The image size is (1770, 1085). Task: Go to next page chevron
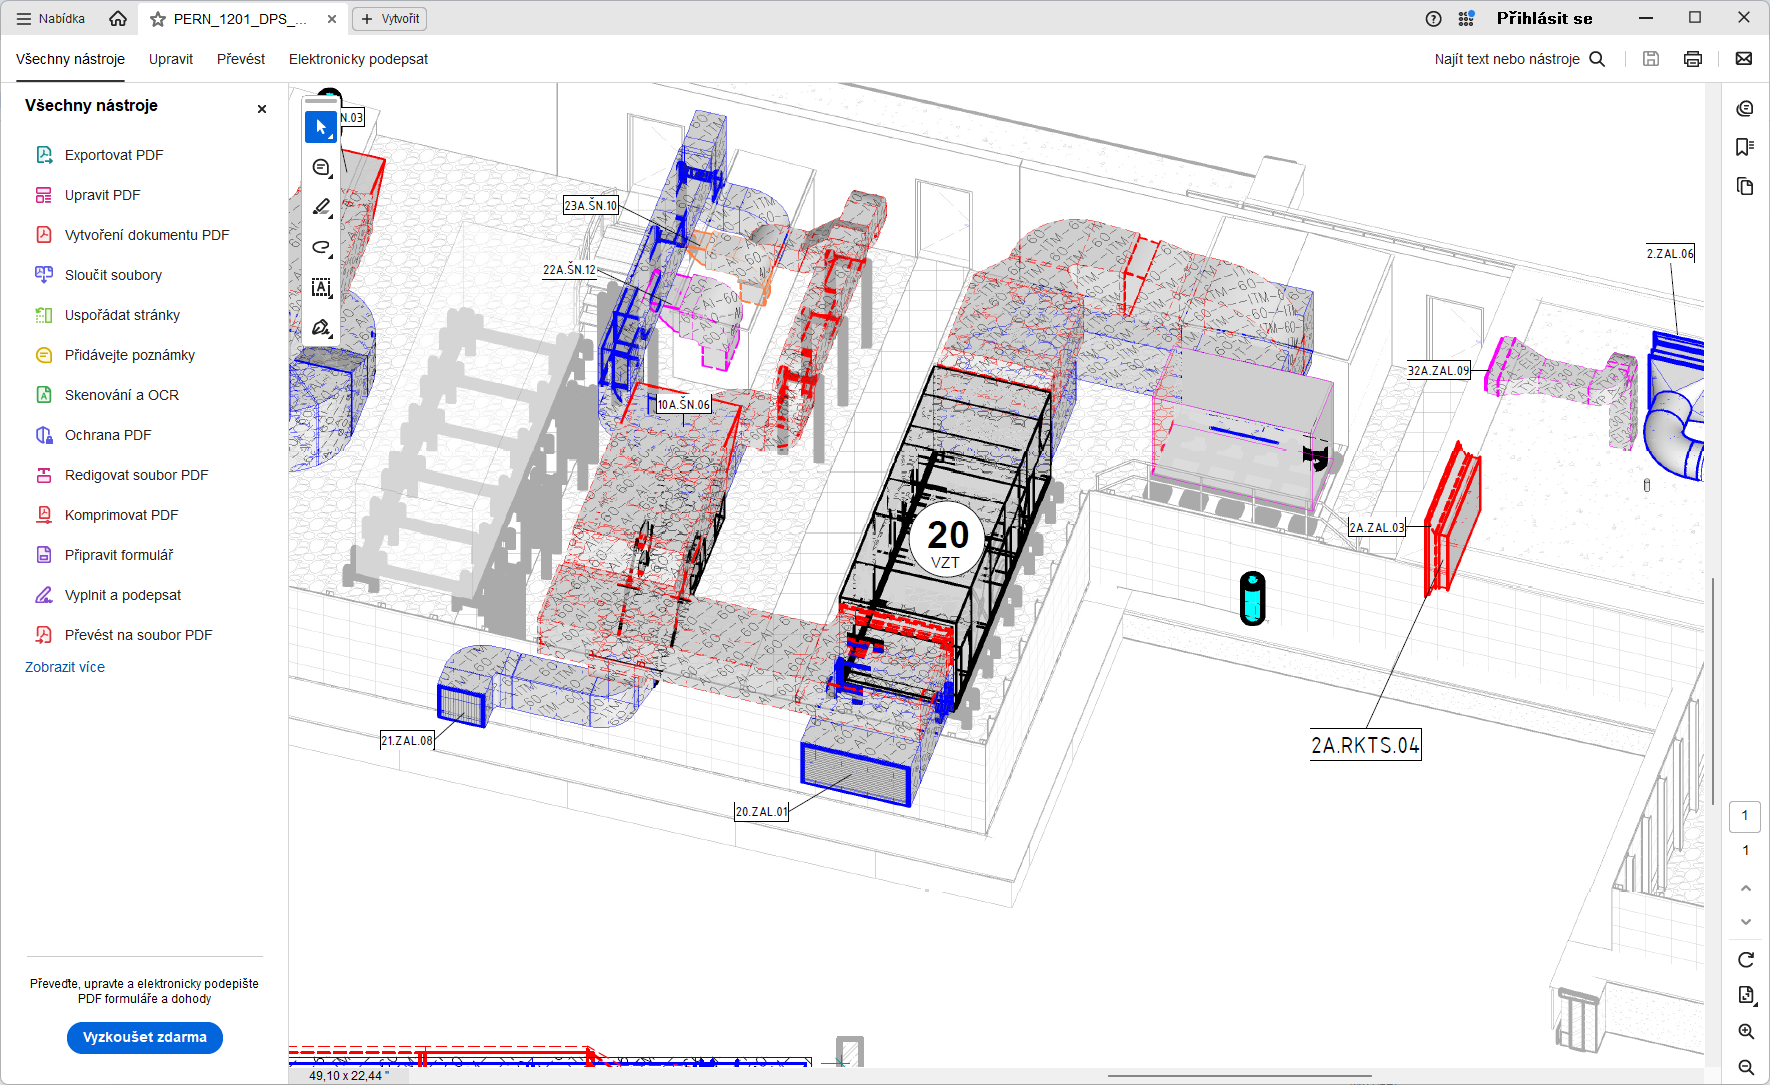coord(1745,922)
